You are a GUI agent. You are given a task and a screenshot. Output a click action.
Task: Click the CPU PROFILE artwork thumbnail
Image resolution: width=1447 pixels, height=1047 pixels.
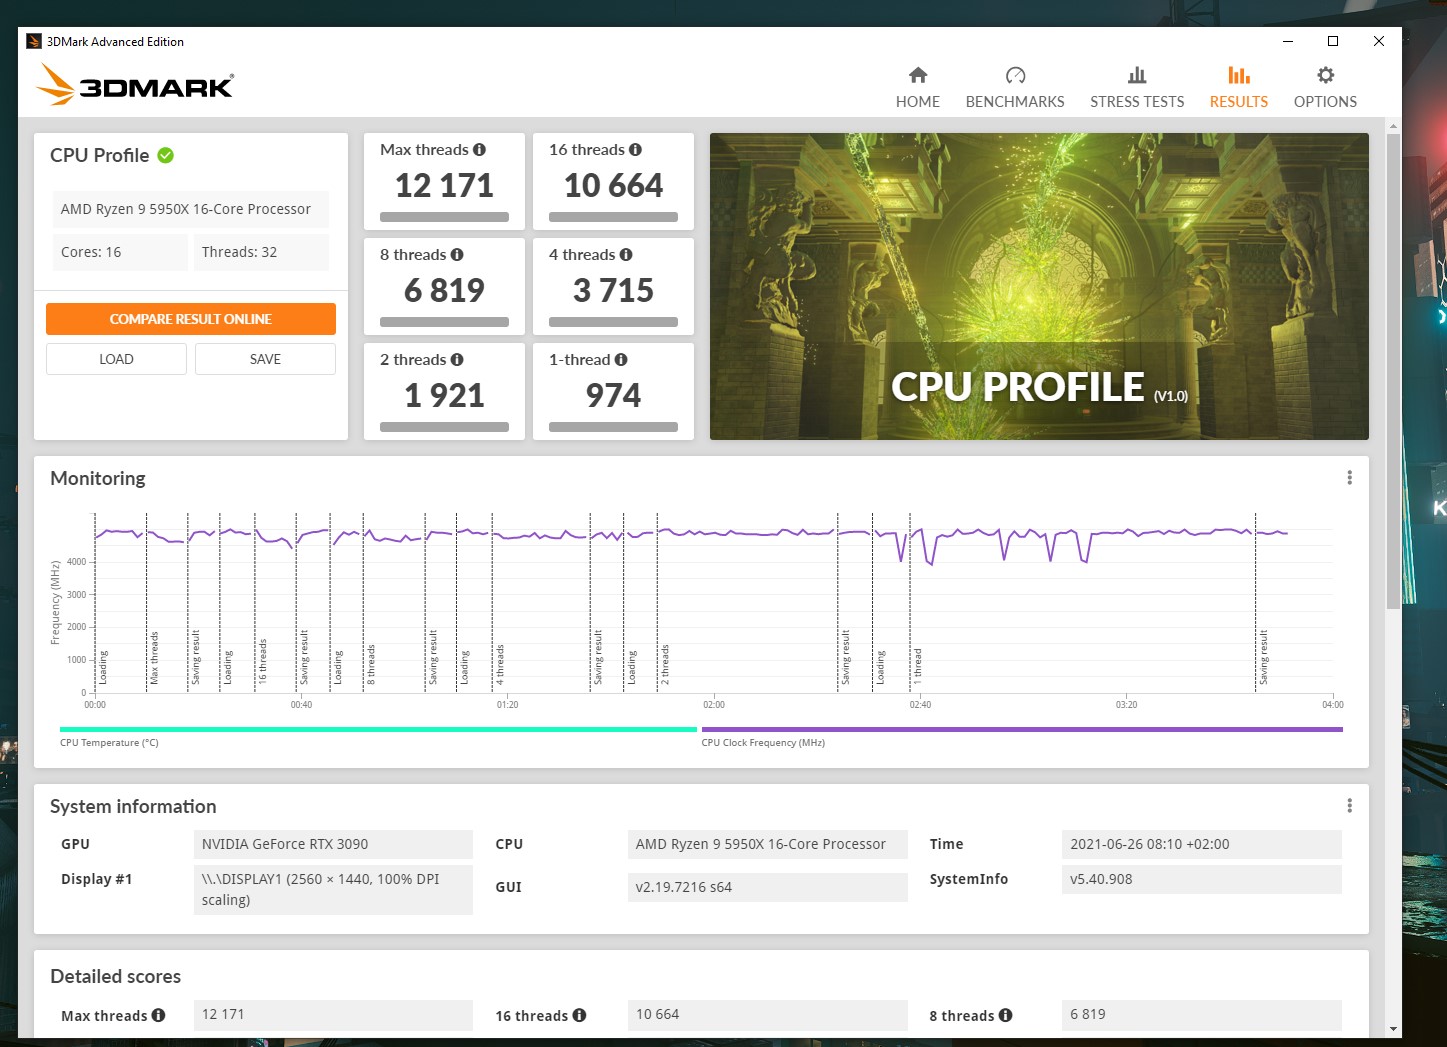tap(1039, 286)
